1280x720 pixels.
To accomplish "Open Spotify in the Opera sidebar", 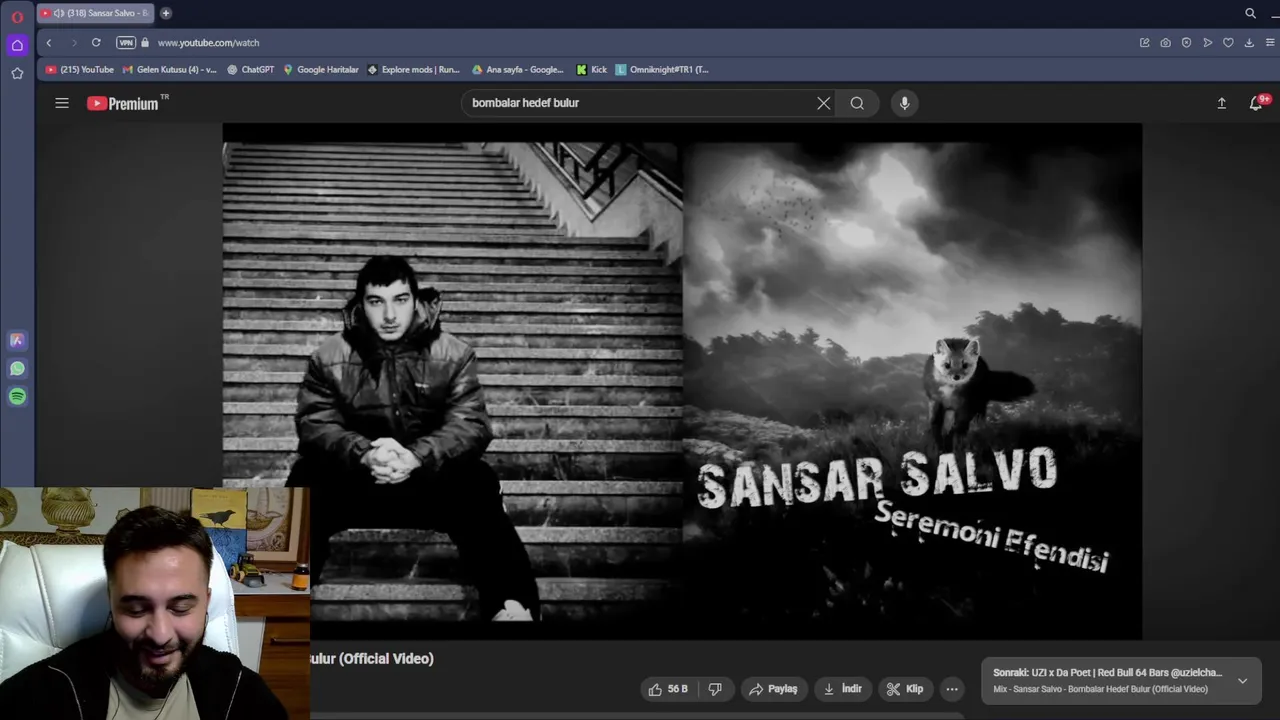I will pos(17,396).
